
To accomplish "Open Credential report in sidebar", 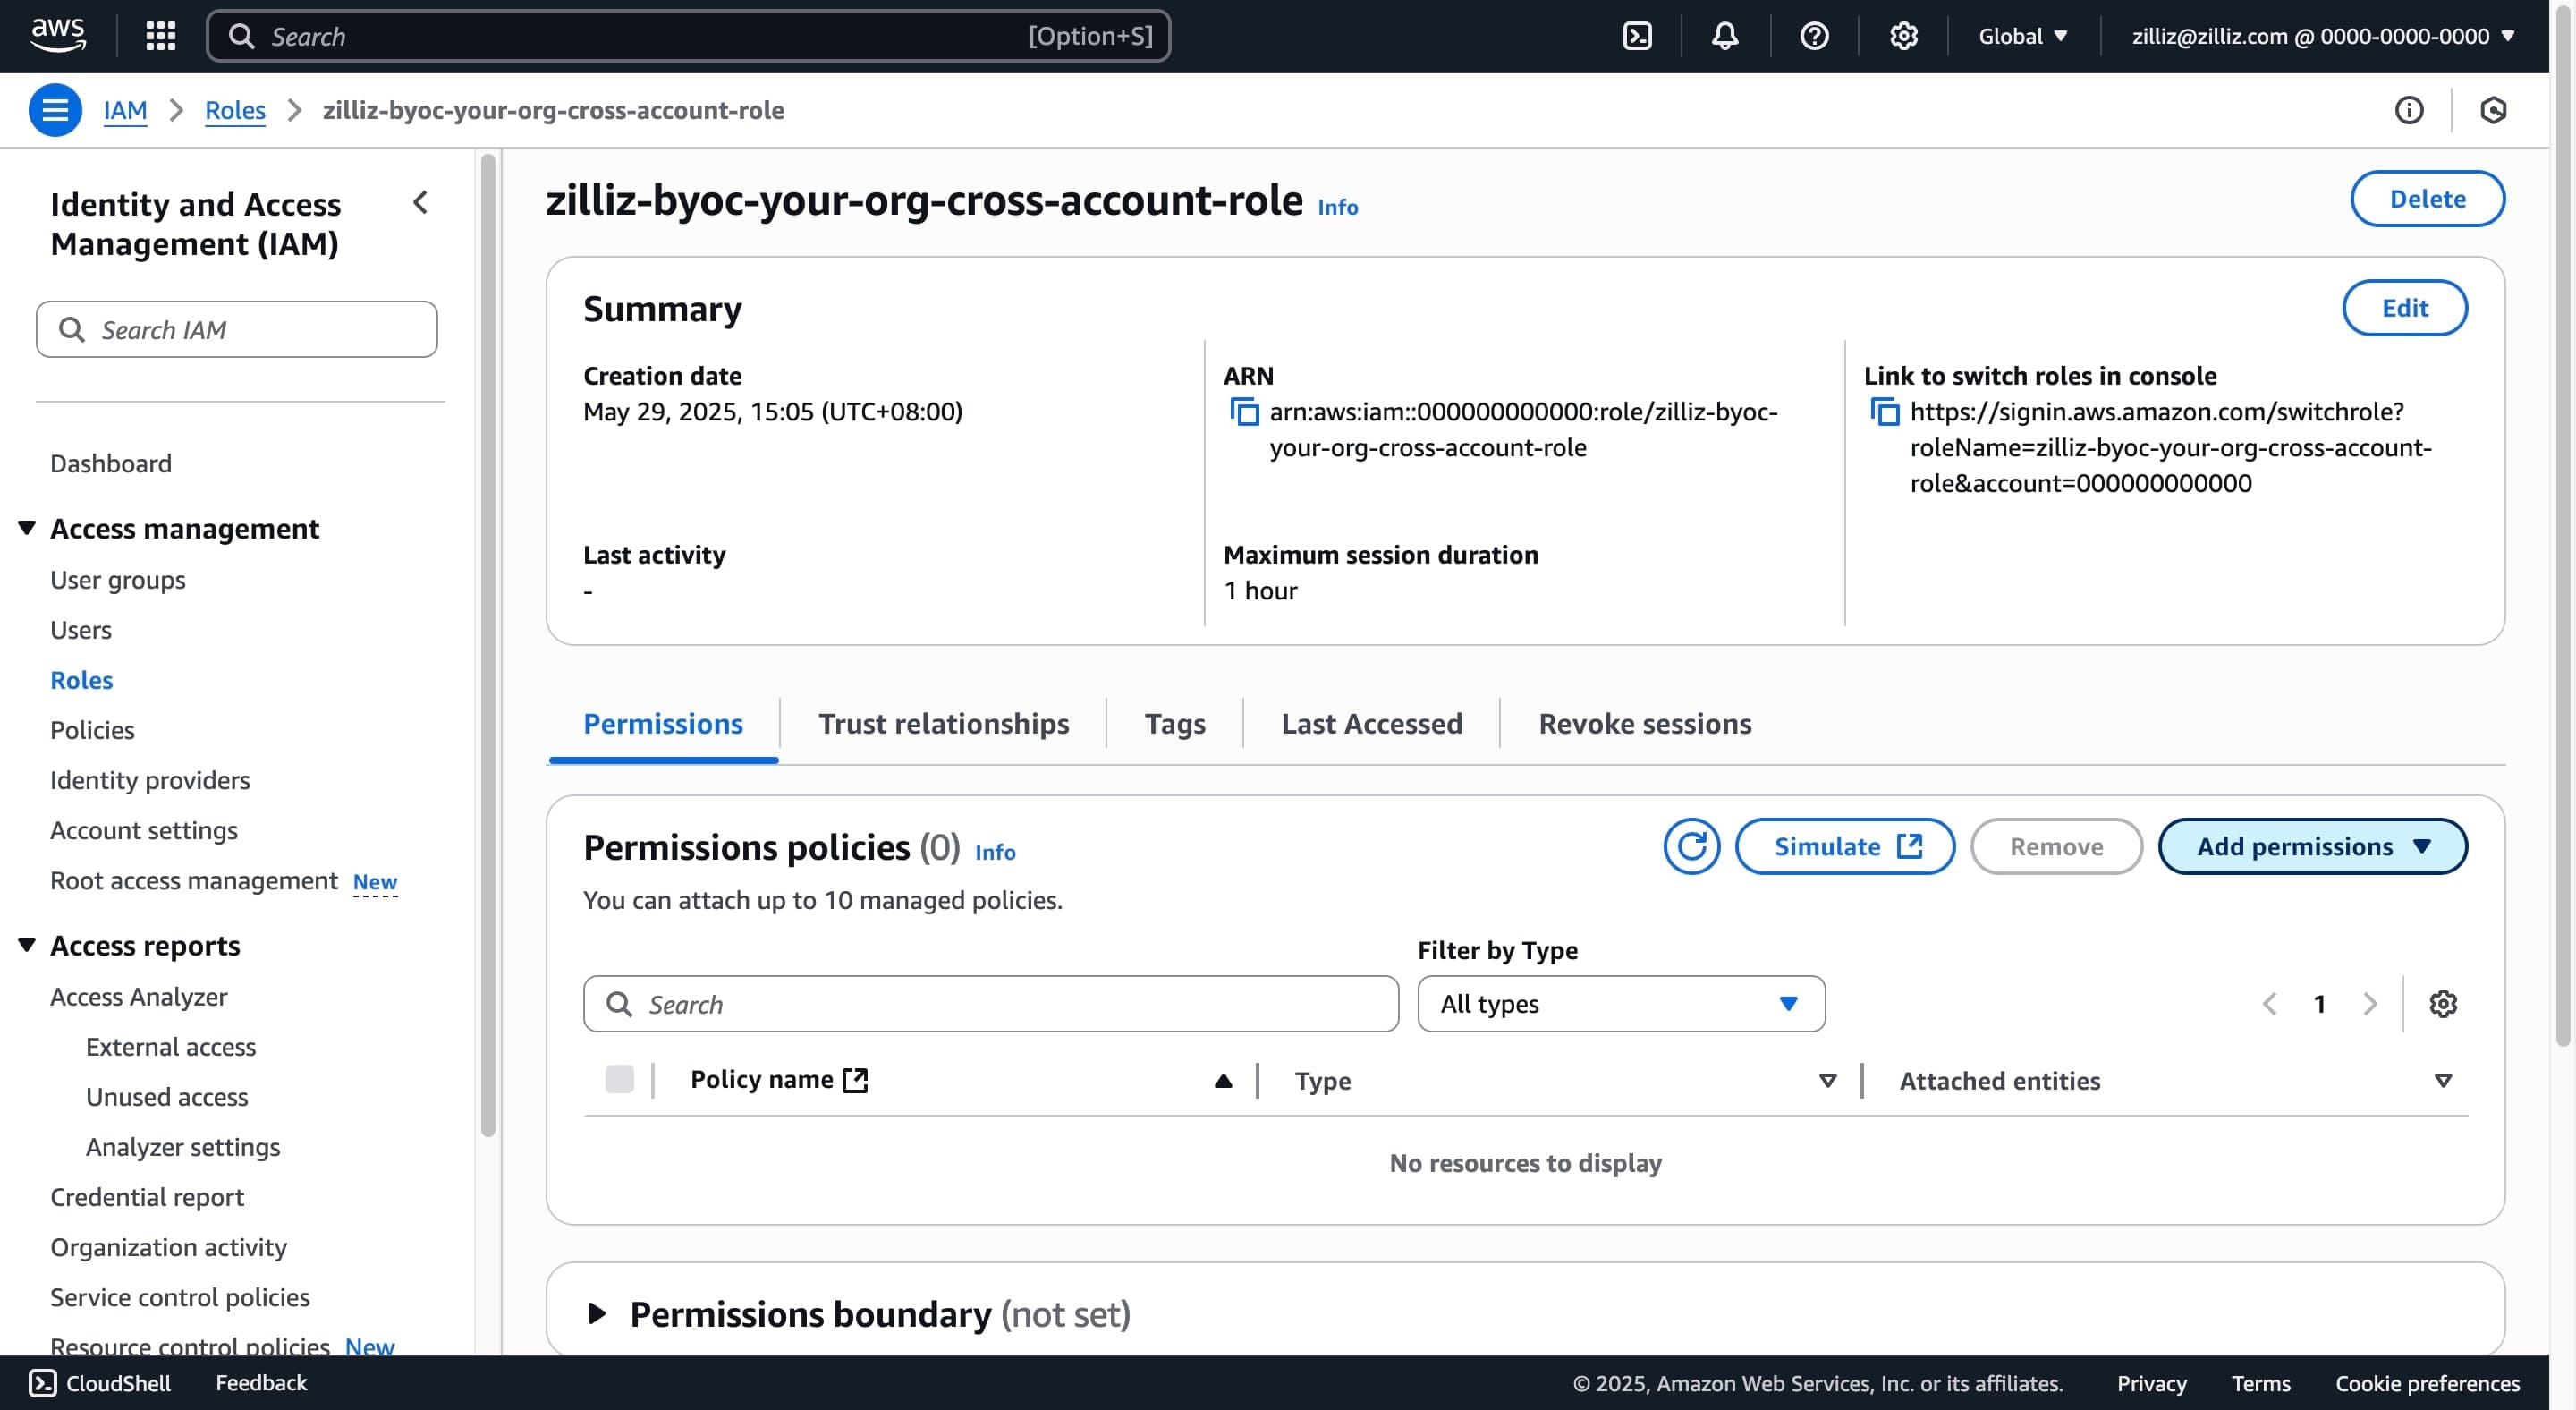I will coord(147,1197).
